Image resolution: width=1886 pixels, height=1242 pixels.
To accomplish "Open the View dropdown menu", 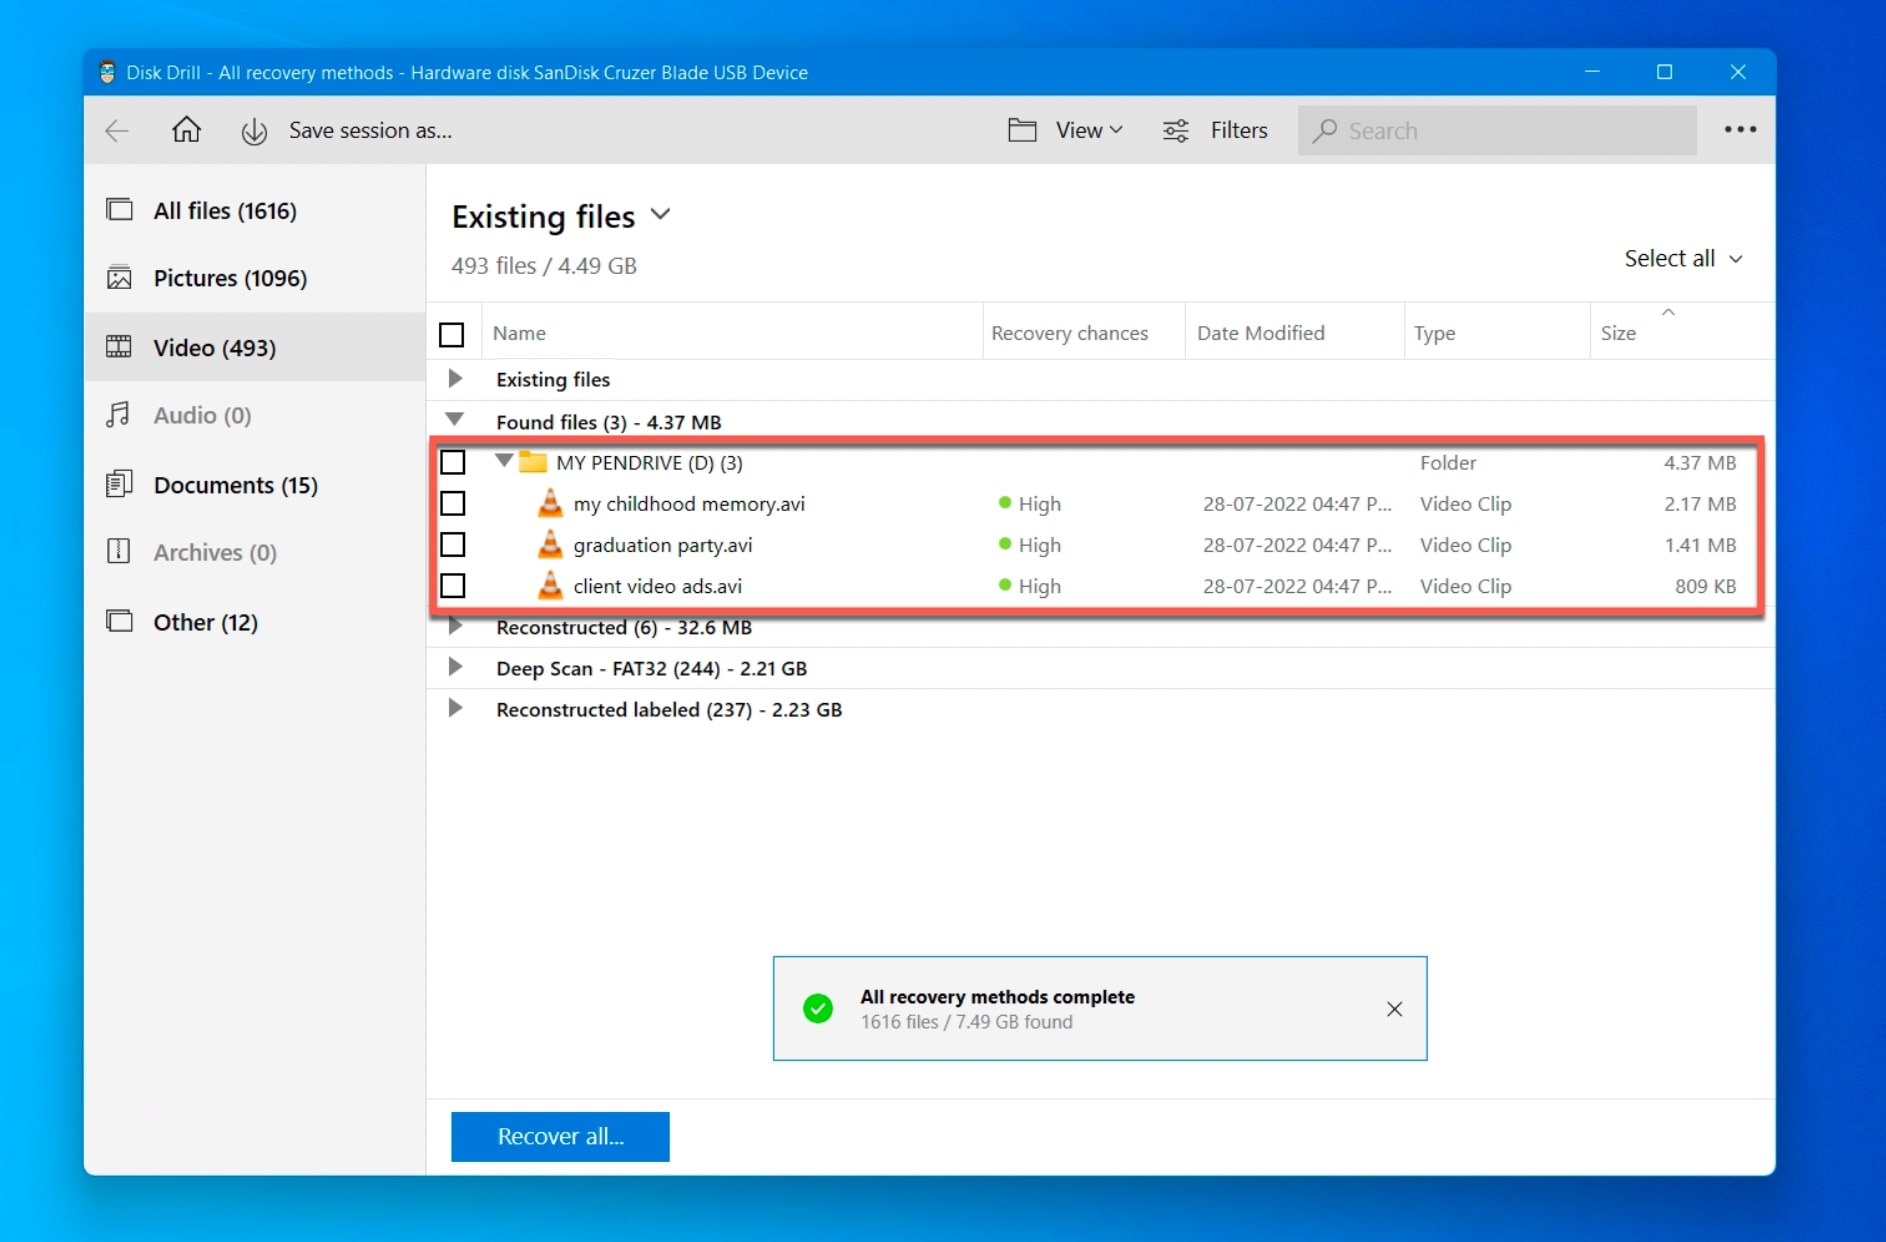I will 1089,130.
